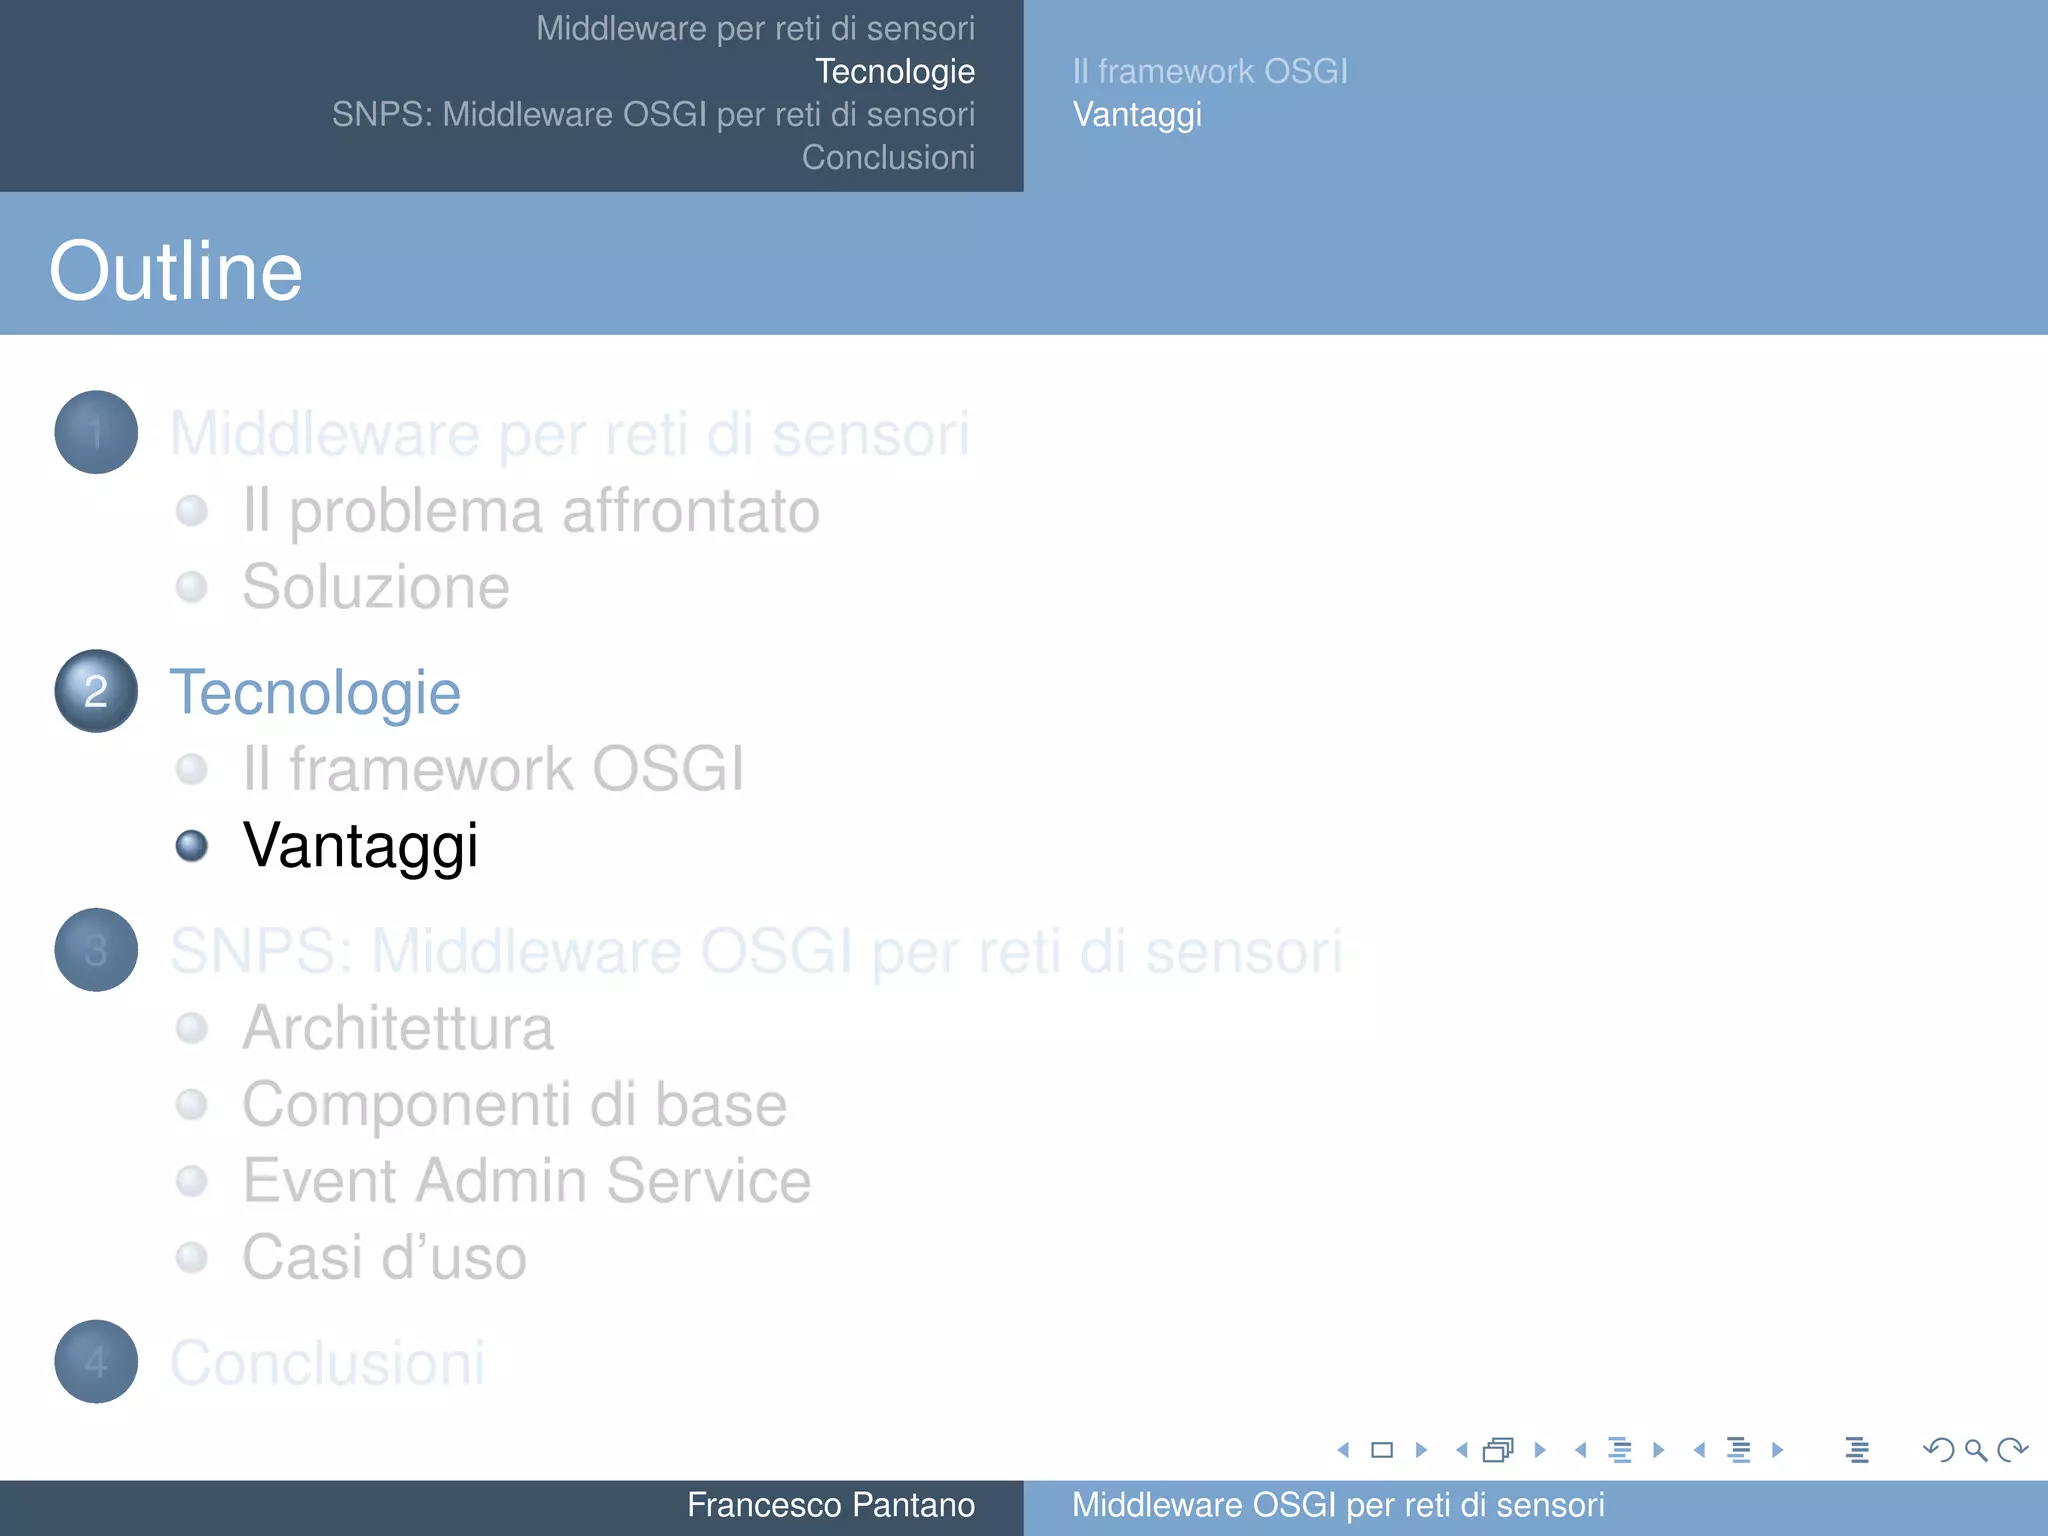Image resolution: width=2048 pixels, height=1536 pixels.
Task: Click footer title 'Middleware OSGI per reti di sensori'
Action: (1338, 1505)
